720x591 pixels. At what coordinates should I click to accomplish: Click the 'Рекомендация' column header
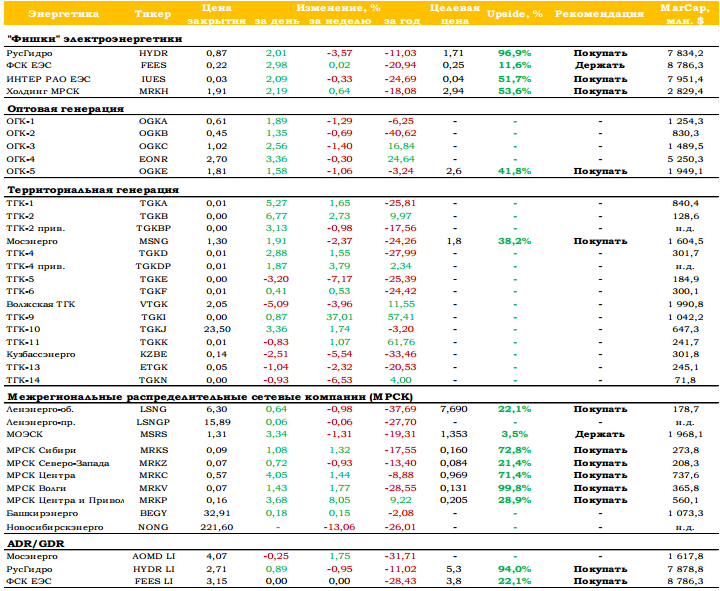pyautogui.click(x=599, y=14)
